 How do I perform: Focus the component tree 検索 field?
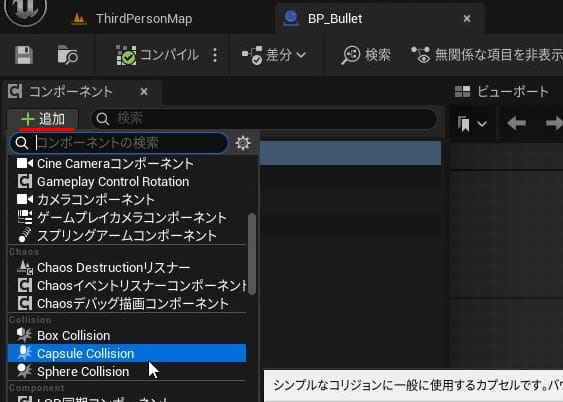click(264, 118)
